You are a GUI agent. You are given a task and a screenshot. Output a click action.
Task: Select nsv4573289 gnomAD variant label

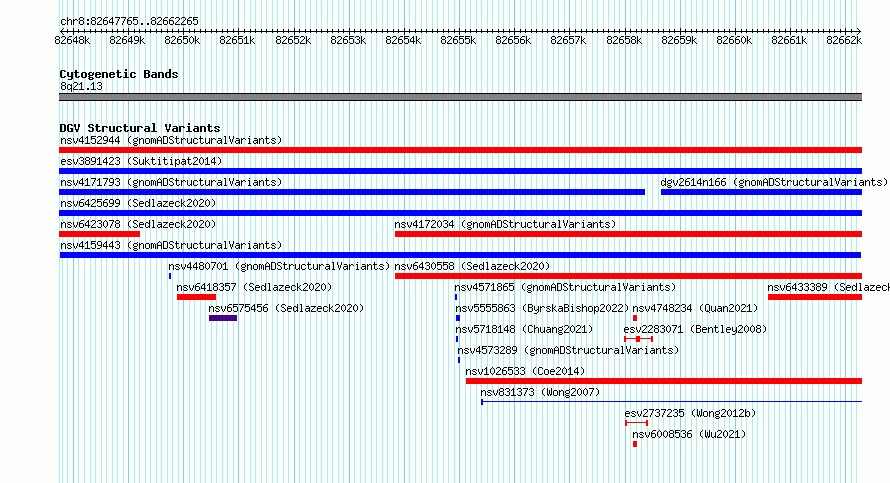point(568,350)
